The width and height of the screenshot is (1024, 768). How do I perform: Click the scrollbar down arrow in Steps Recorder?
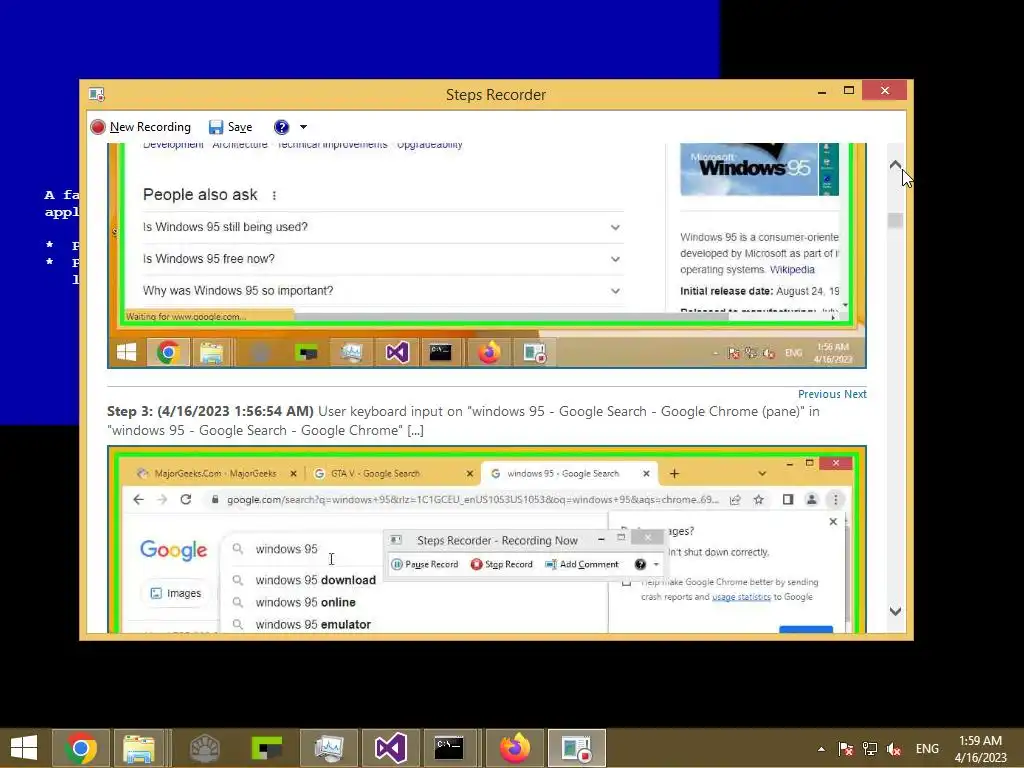point(895,611)
